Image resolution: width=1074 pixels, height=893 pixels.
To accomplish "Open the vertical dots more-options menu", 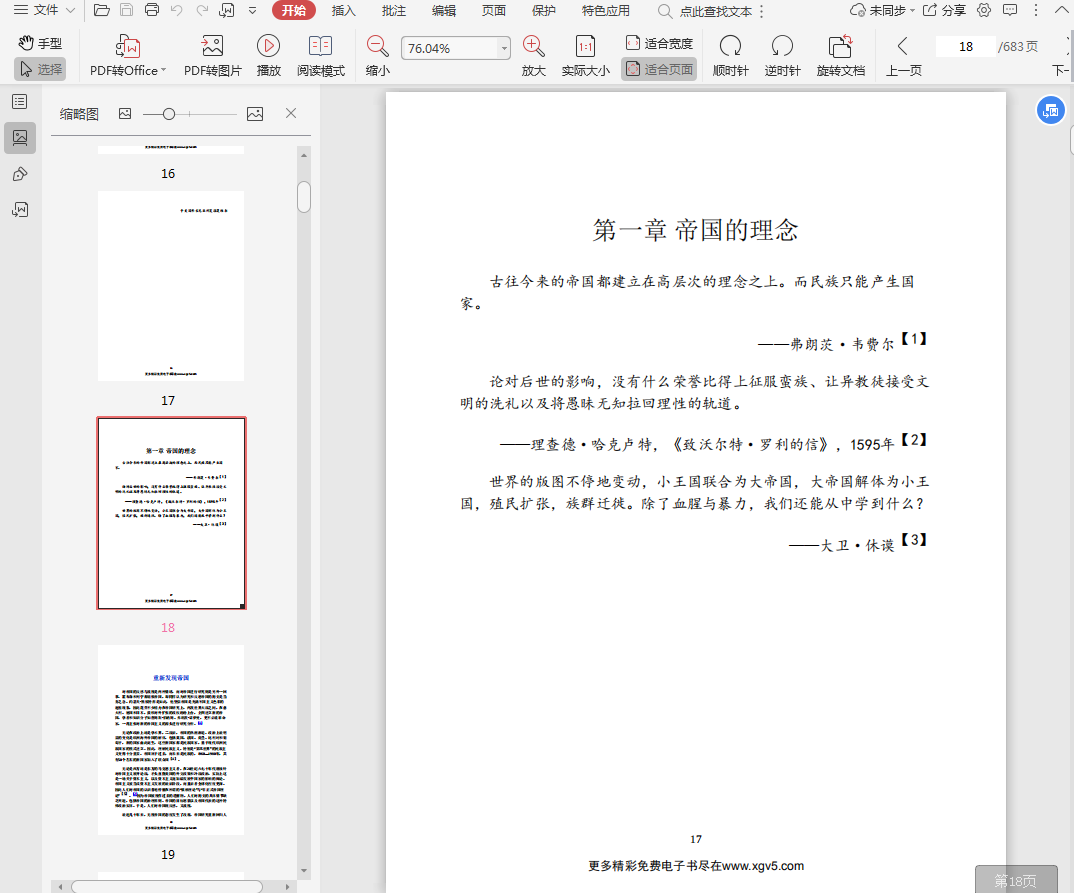I will (1036, 10).
